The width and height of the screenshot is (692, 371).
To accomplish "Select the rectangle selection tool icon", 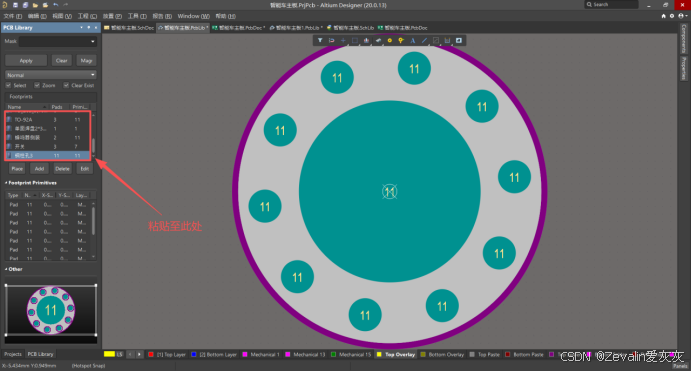I will coord(354,40).
